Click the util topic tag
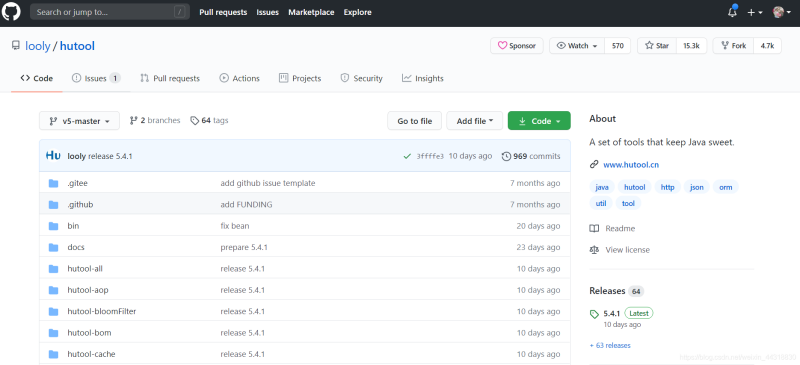The image size is (800, 365). click(601, 204)
